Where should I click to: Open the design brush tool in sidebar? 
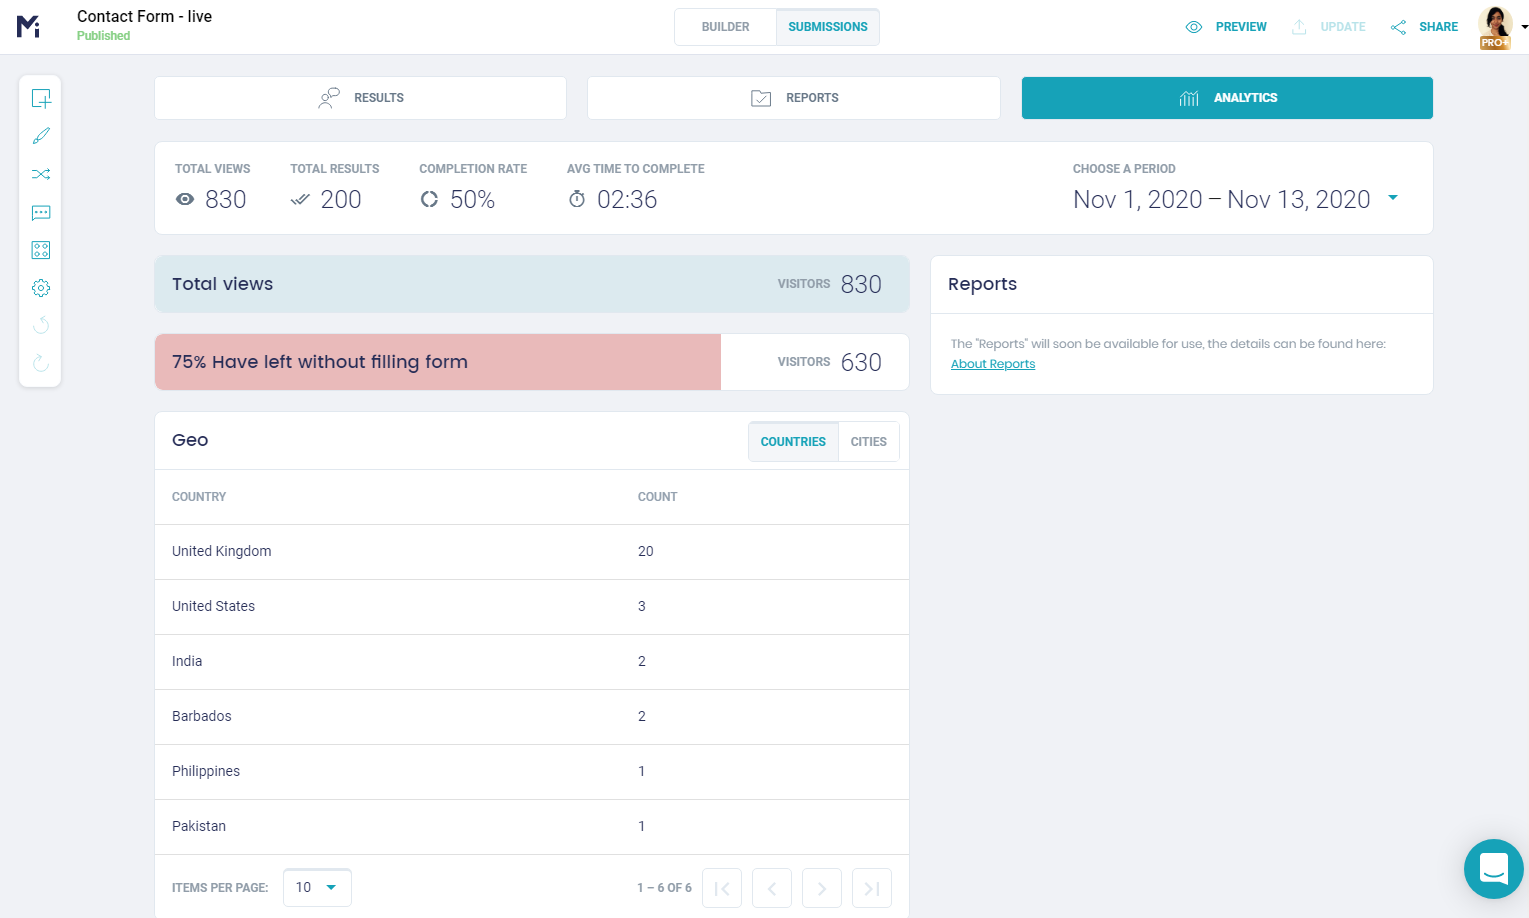click(x=41, y=136)
